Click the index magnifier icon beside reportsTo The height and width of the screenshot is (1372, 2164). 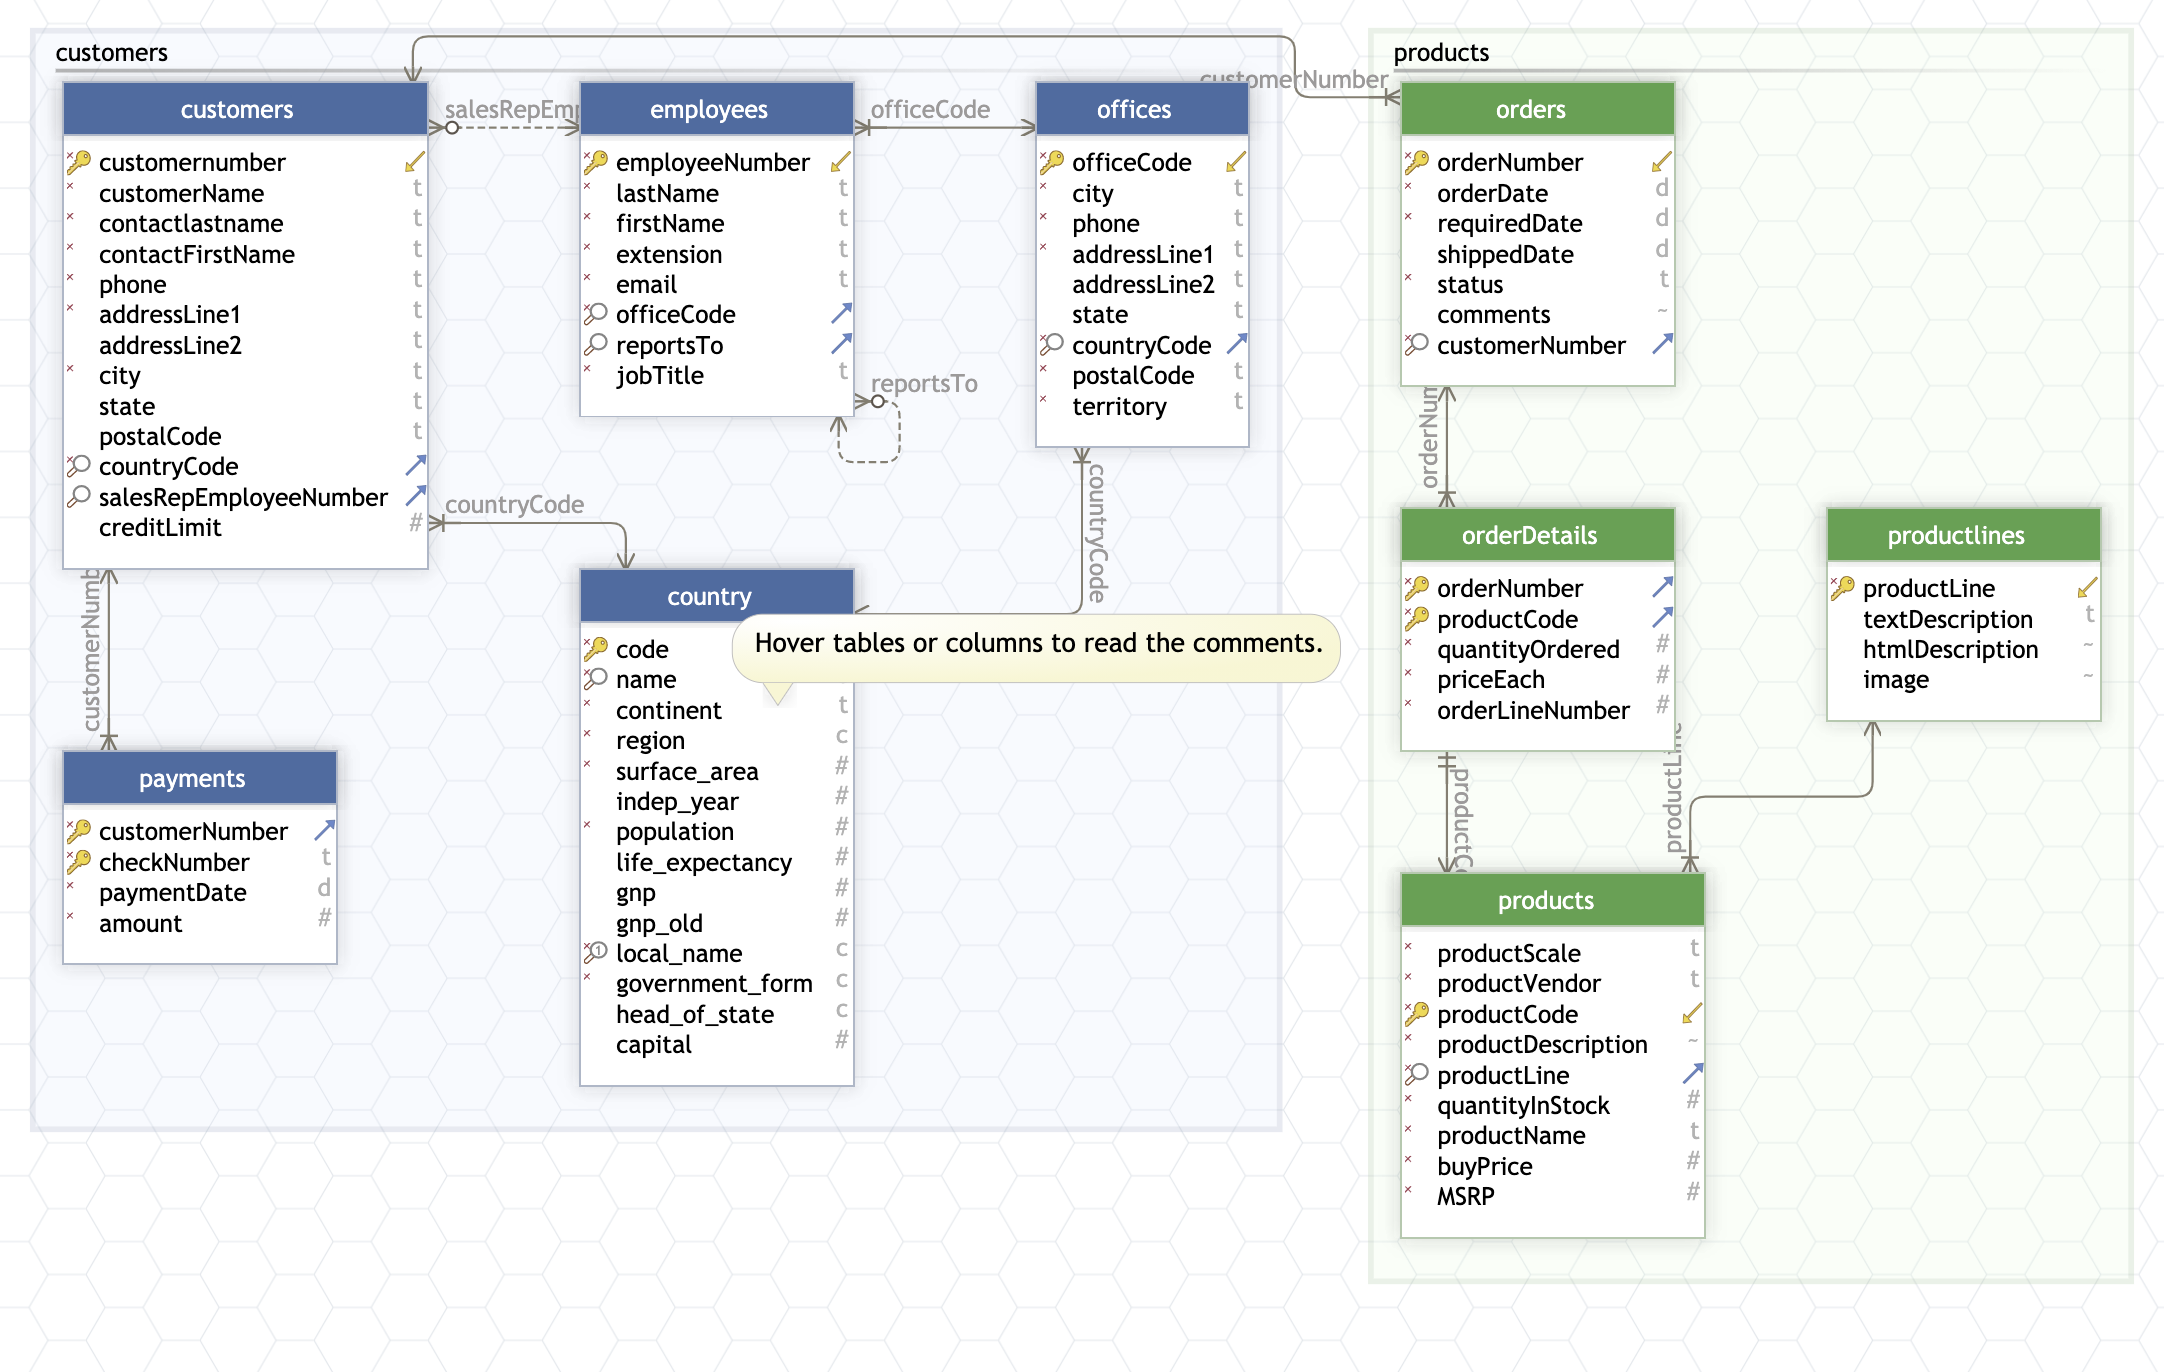click(x=596, y=345)
